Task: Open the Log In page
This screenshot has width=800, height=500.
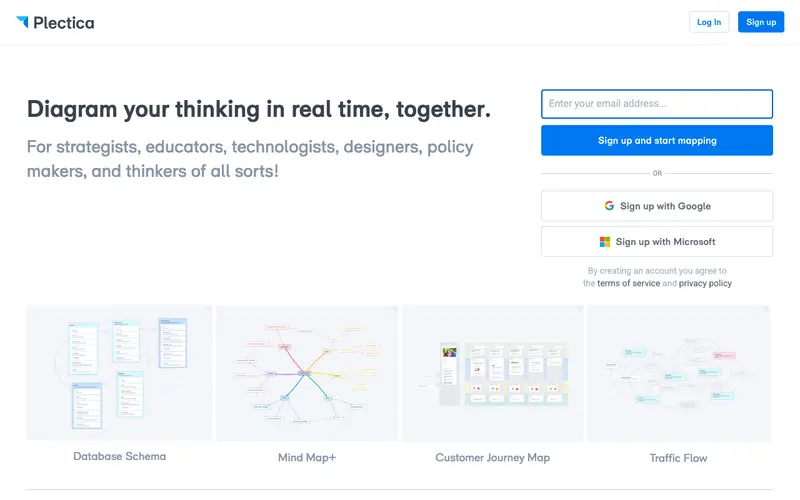Action: [x=709, y=22]
